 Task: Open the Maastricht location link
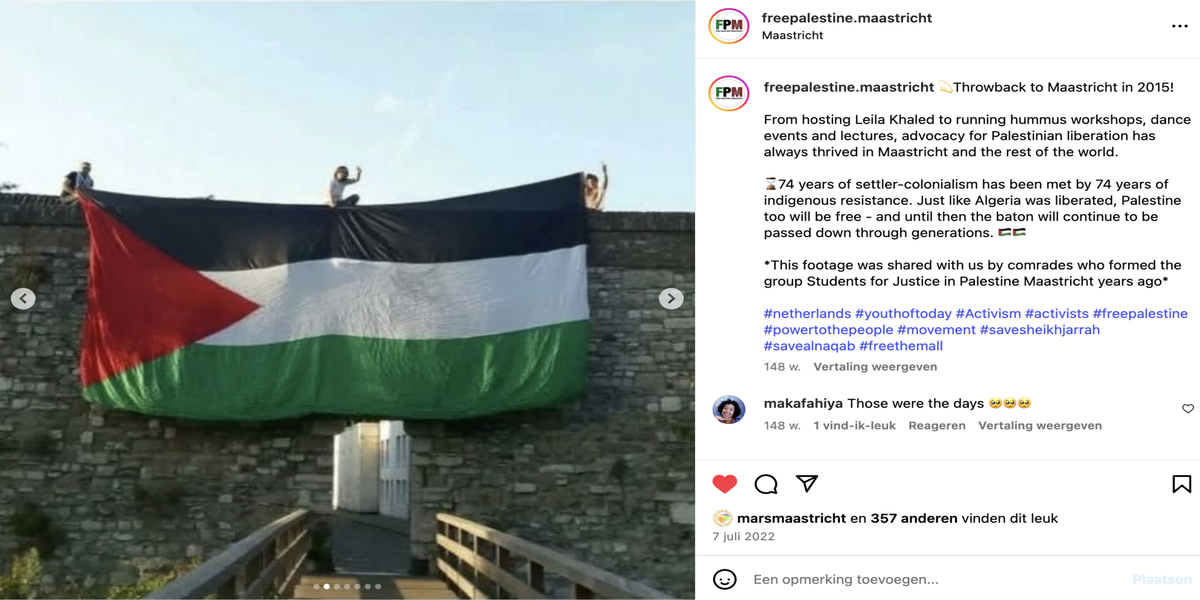coord(792,35)
